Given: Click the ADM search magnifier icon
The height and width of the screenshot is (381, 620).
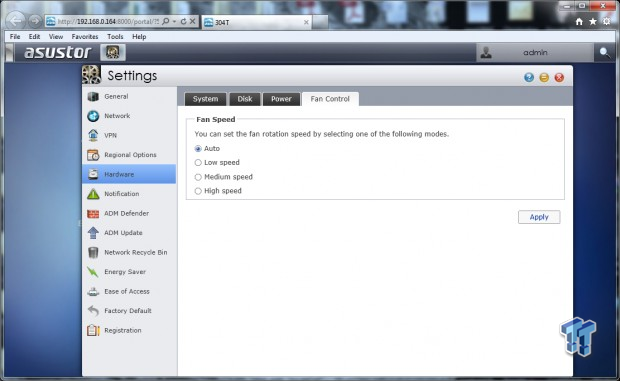Looking at the screenshot, I should pyautogui.click(x=605, y=52).
